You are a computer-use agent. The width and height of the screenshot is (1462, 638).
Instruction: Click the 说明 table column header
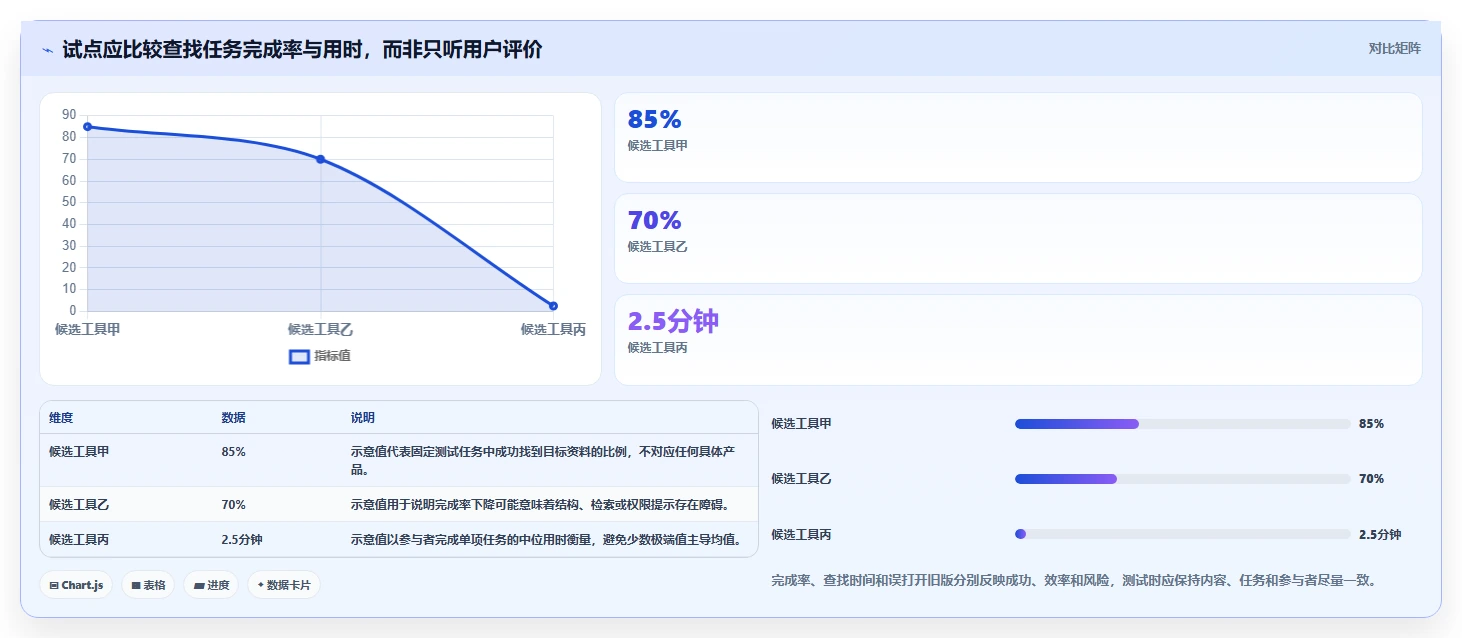click(x=363, y=418)
